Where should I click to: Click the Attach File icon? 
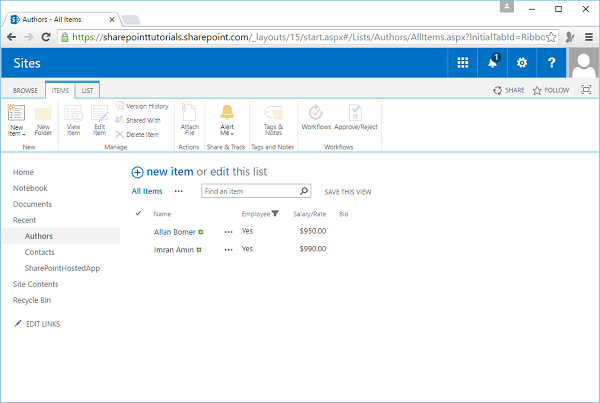point(189,116)
